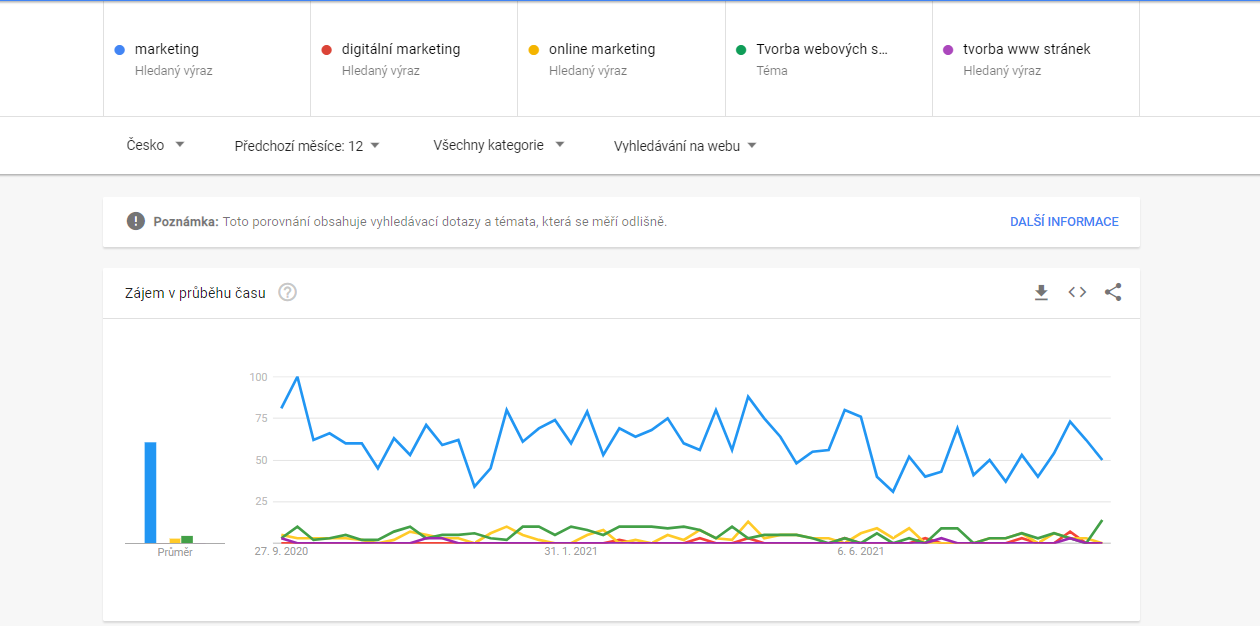Click the purple dot for tvorba www stránek
Viewport: 1260px width, 626px height.
948,49
